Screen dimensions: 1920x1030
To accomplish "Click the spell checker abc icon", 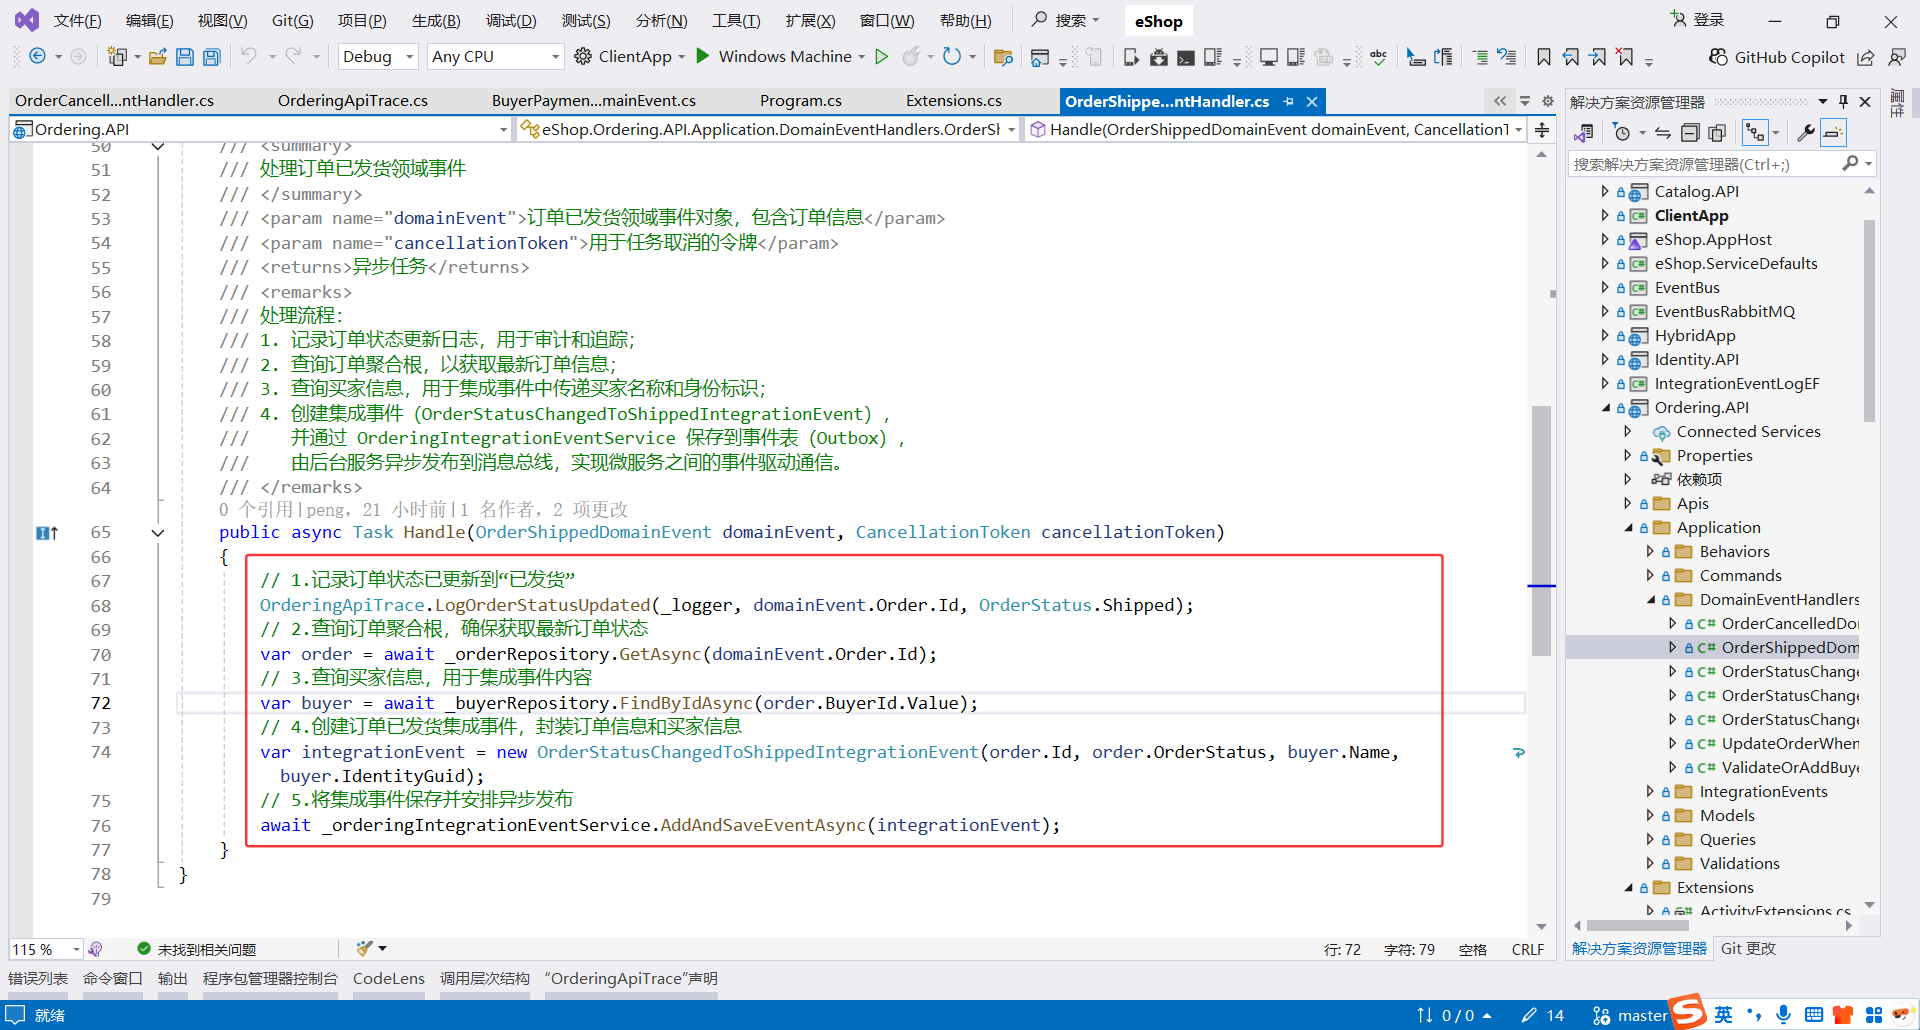I will 1378,57.
